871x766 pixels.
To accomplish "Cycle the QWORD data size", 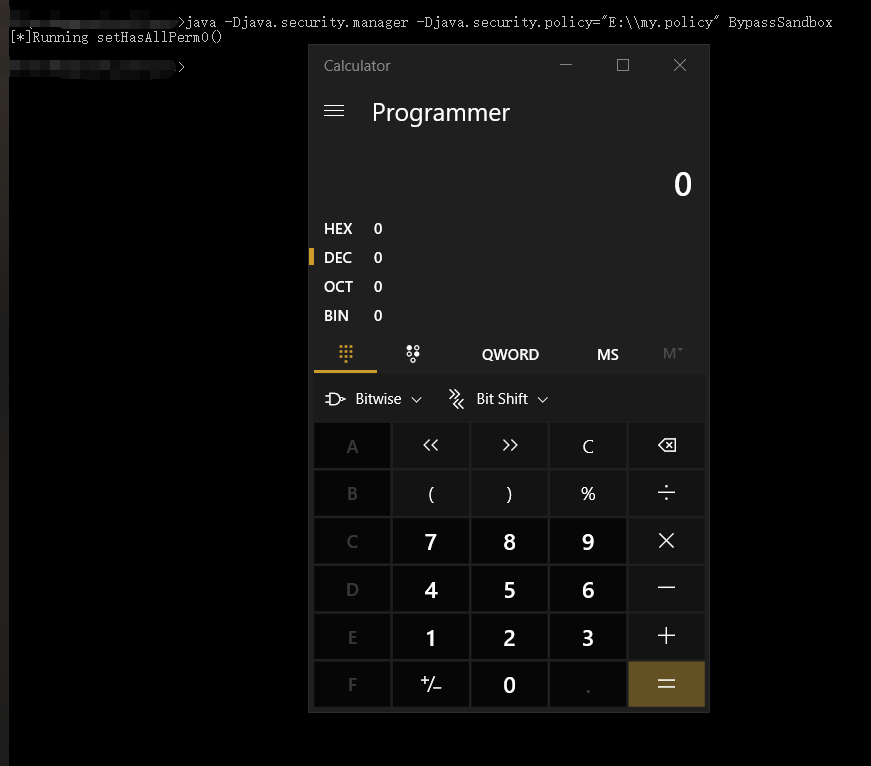I will 510,355.
